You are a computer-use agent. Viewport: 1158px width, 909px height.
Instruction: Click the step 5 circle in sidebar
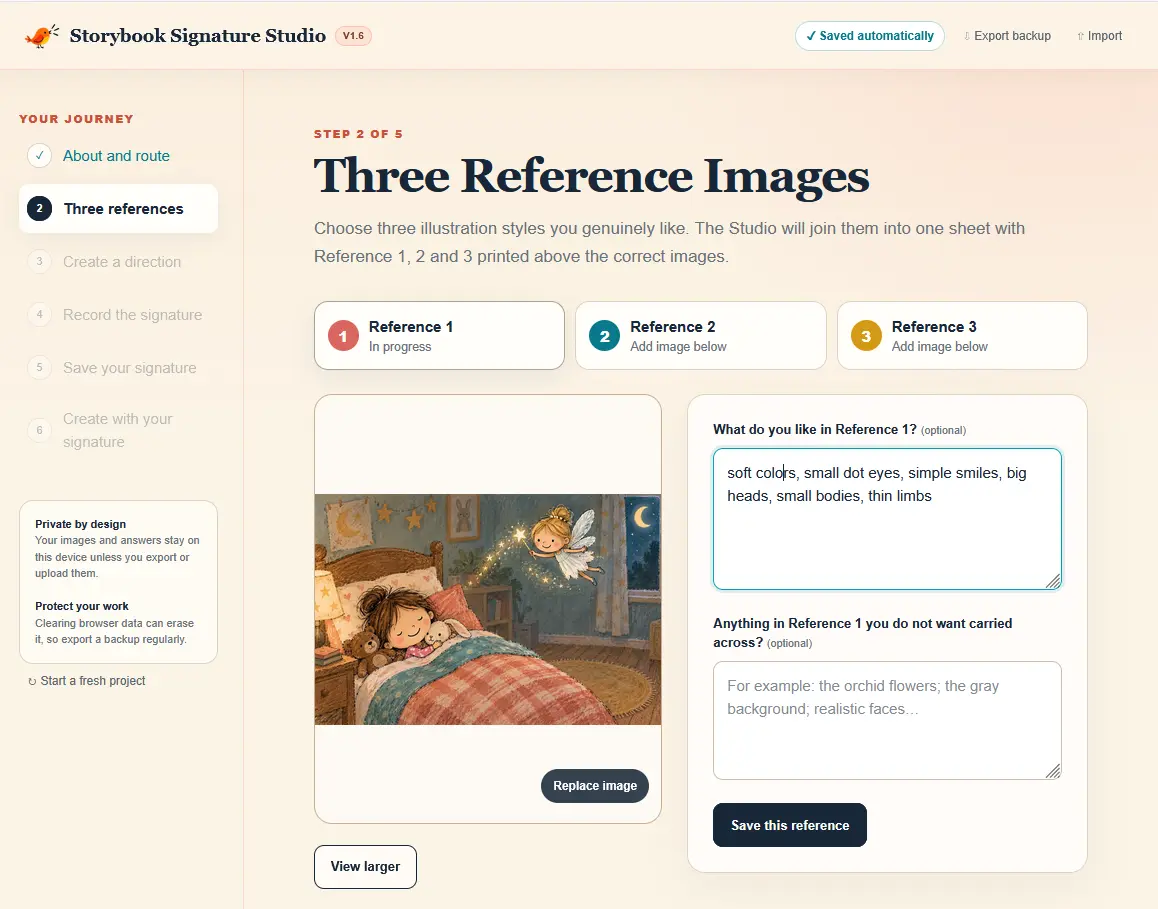pyautogui.click(x=39, y=368)
